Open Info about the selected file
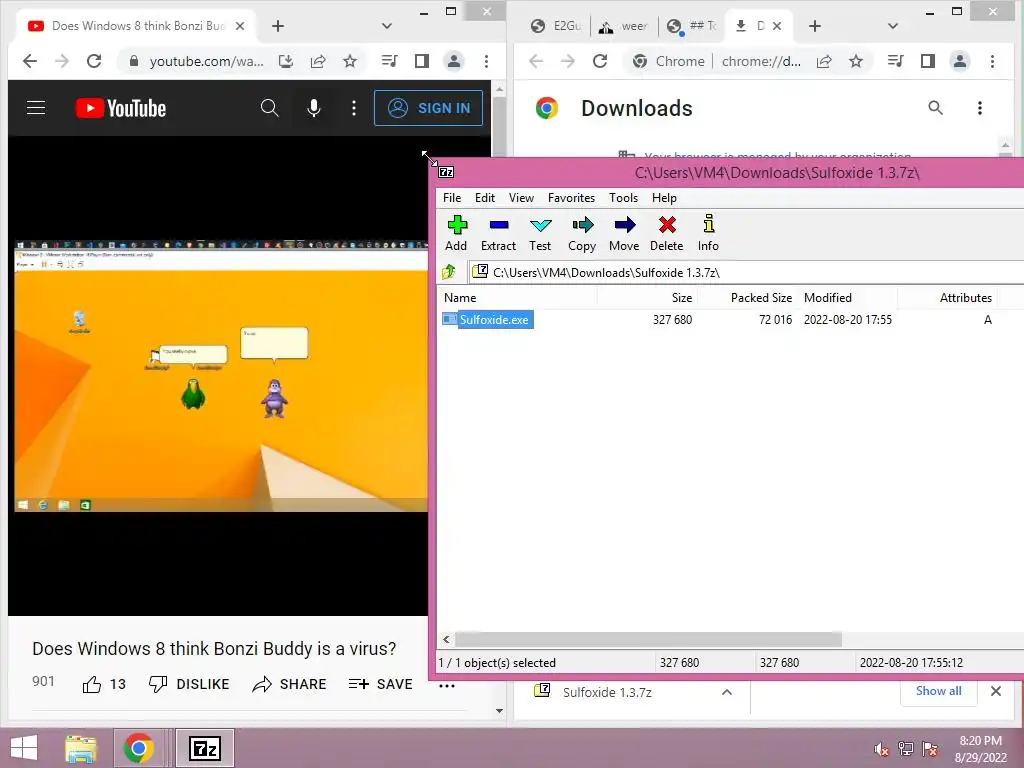The width and height of the screenshot is (1024, 768). pyautogui.click(x=709, y=233)
